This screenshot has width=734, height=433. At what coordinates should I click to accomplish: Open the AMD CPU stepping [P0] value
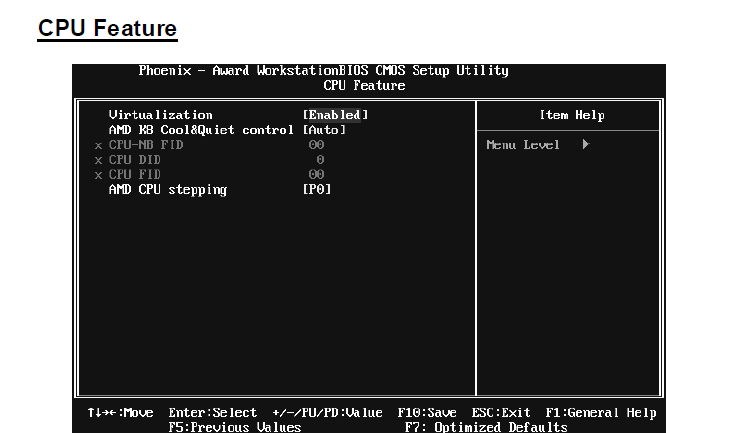pos(317,190)
